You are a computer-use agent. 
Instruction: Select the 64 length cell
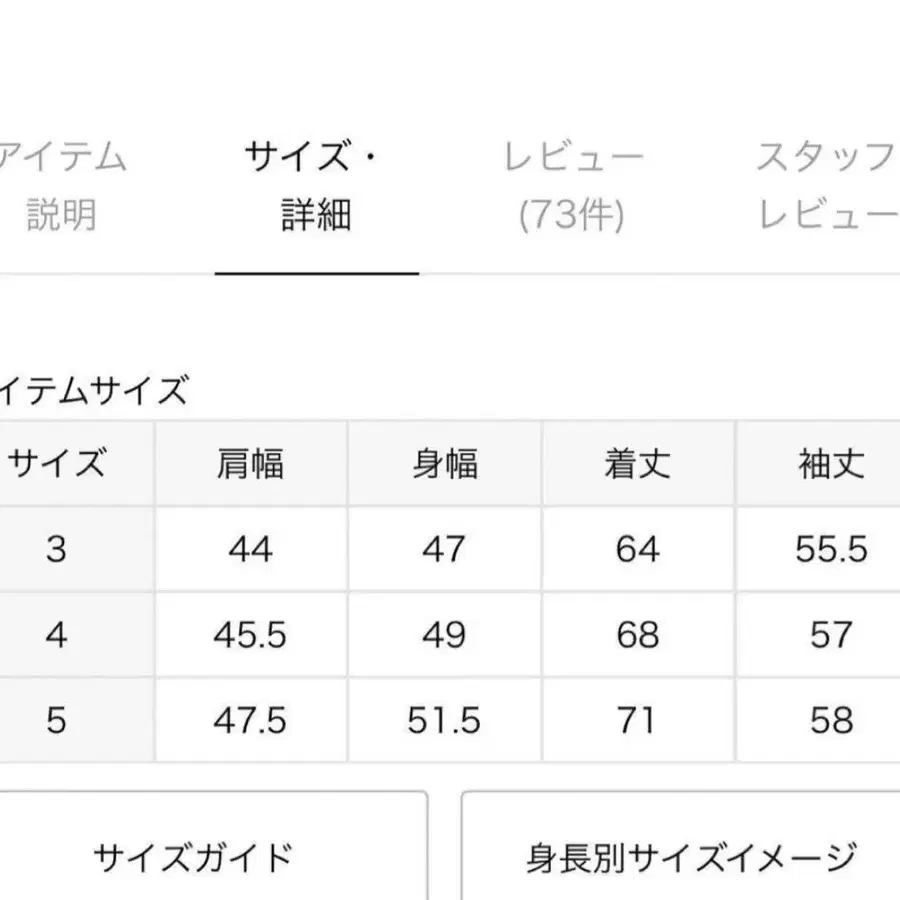(x=638, y=549)
